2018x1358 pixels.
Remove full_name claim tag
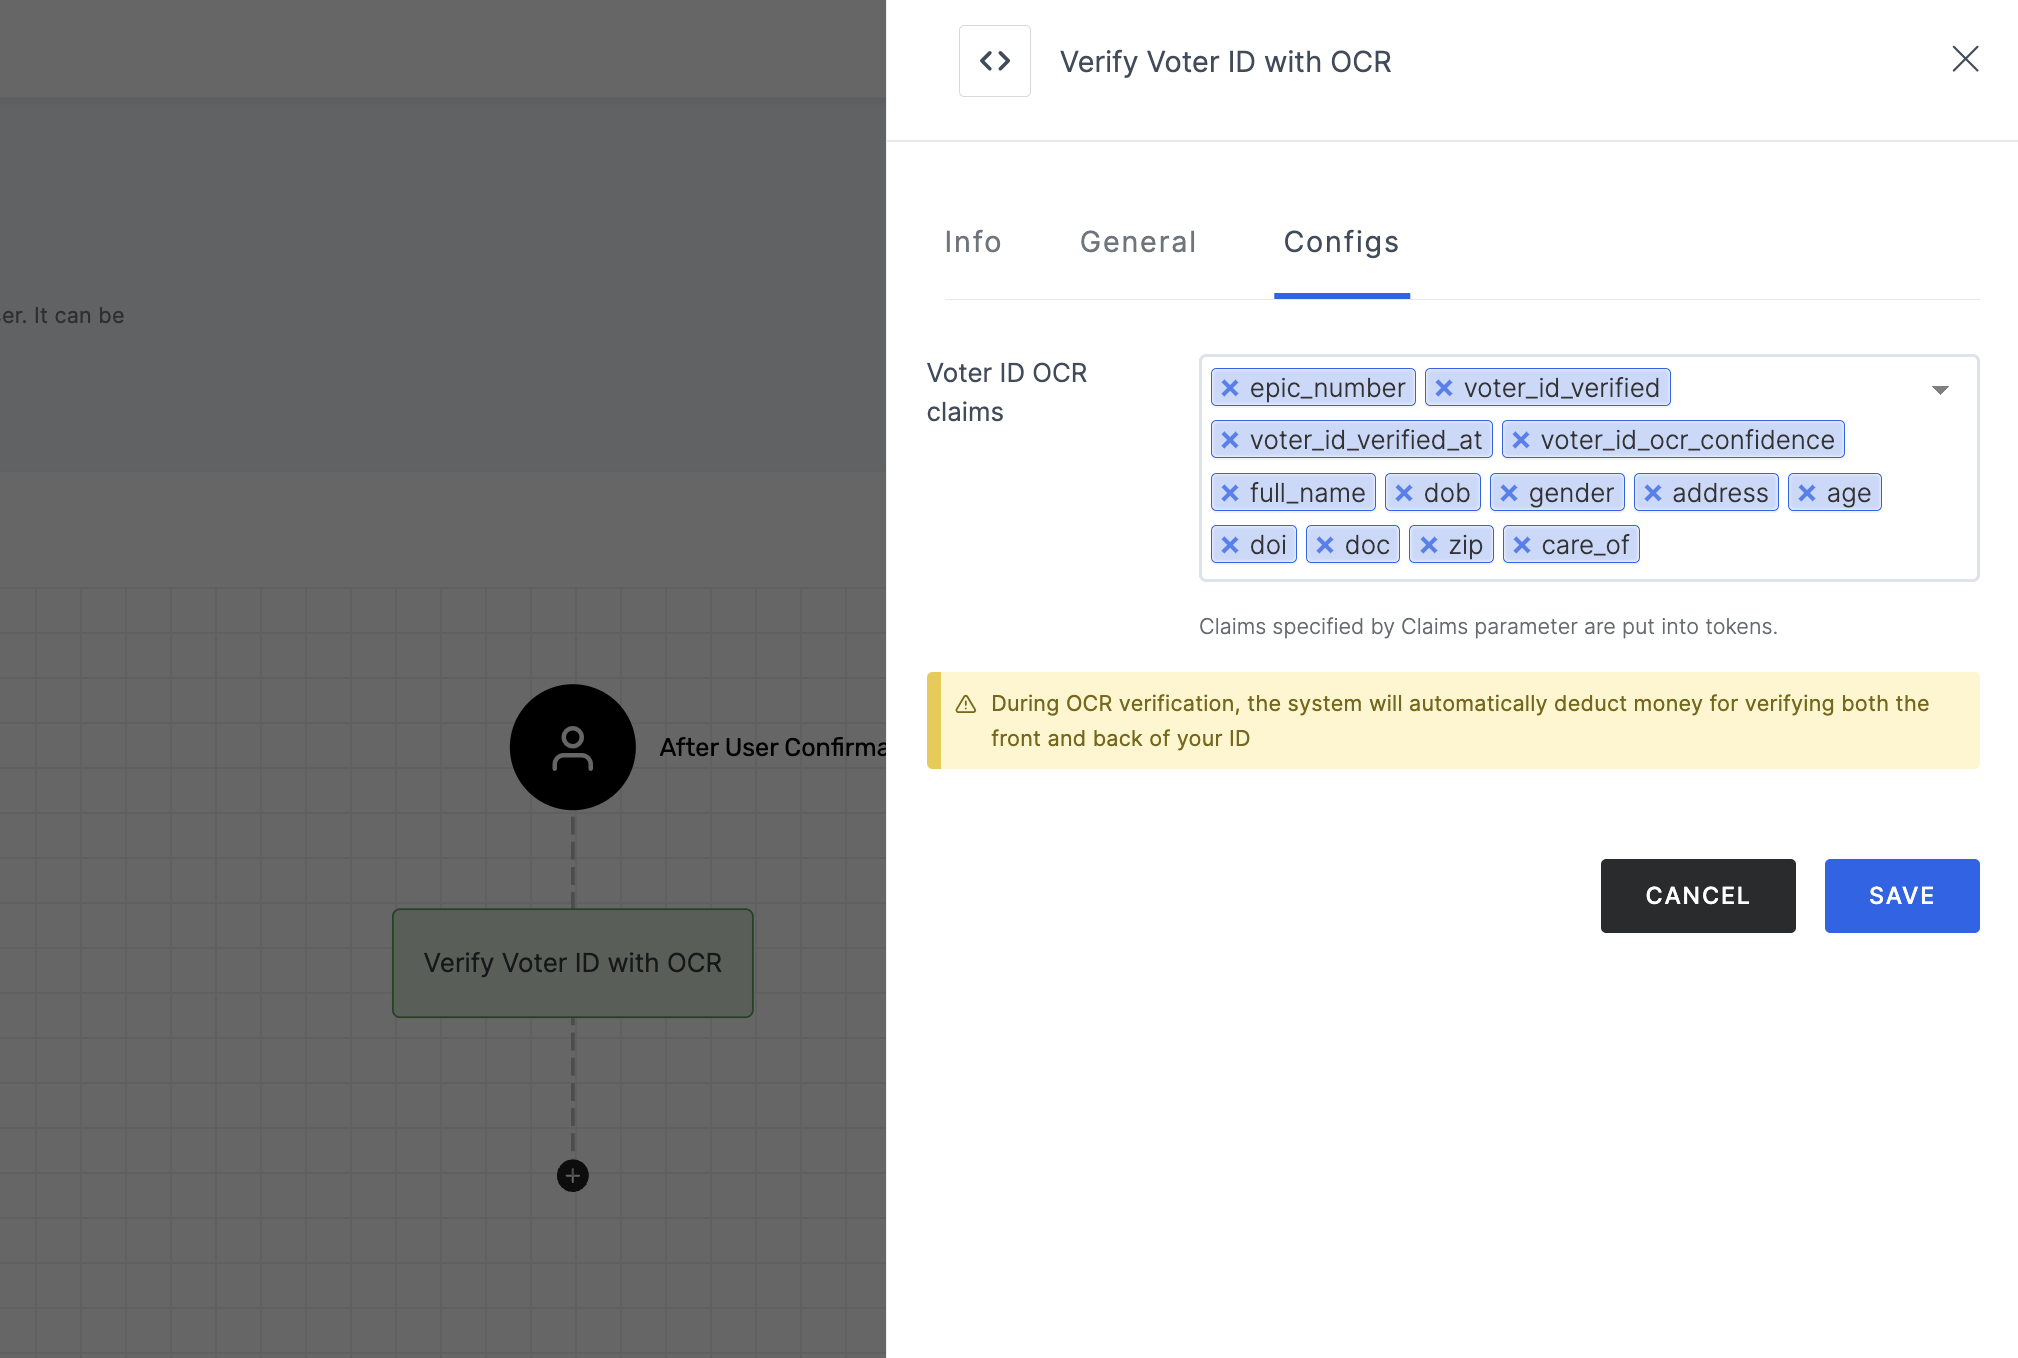[x=1230, y=491]
